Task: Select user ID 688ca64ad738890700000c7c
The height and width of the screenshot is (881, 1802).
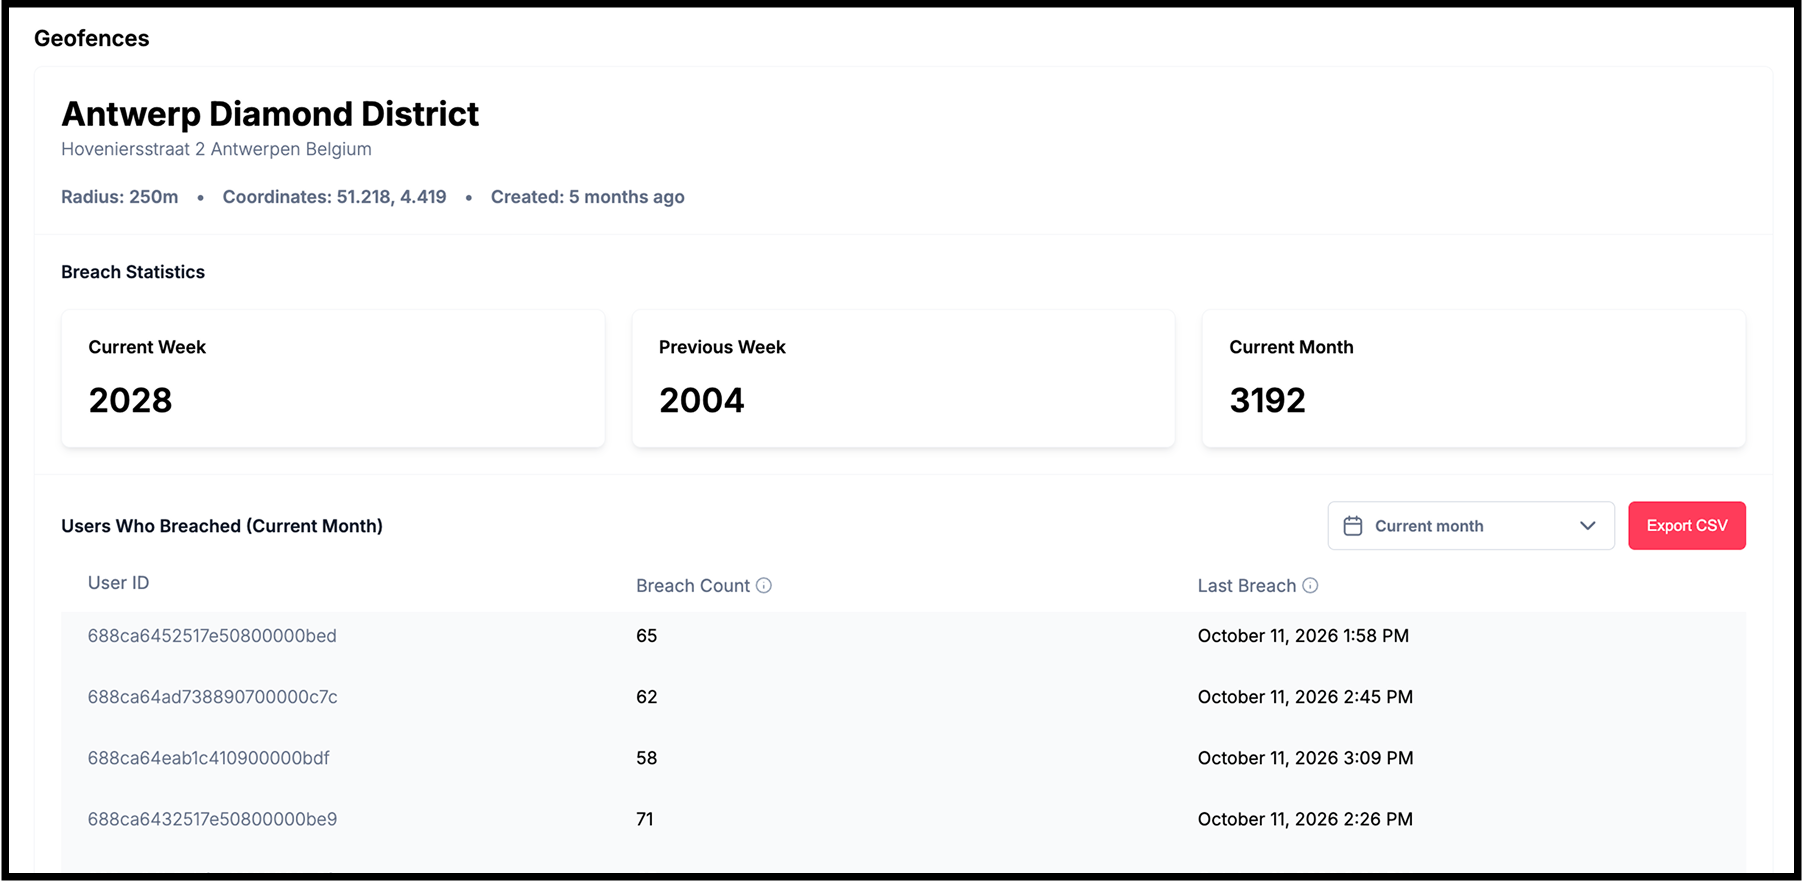Action: pos(213,697)
